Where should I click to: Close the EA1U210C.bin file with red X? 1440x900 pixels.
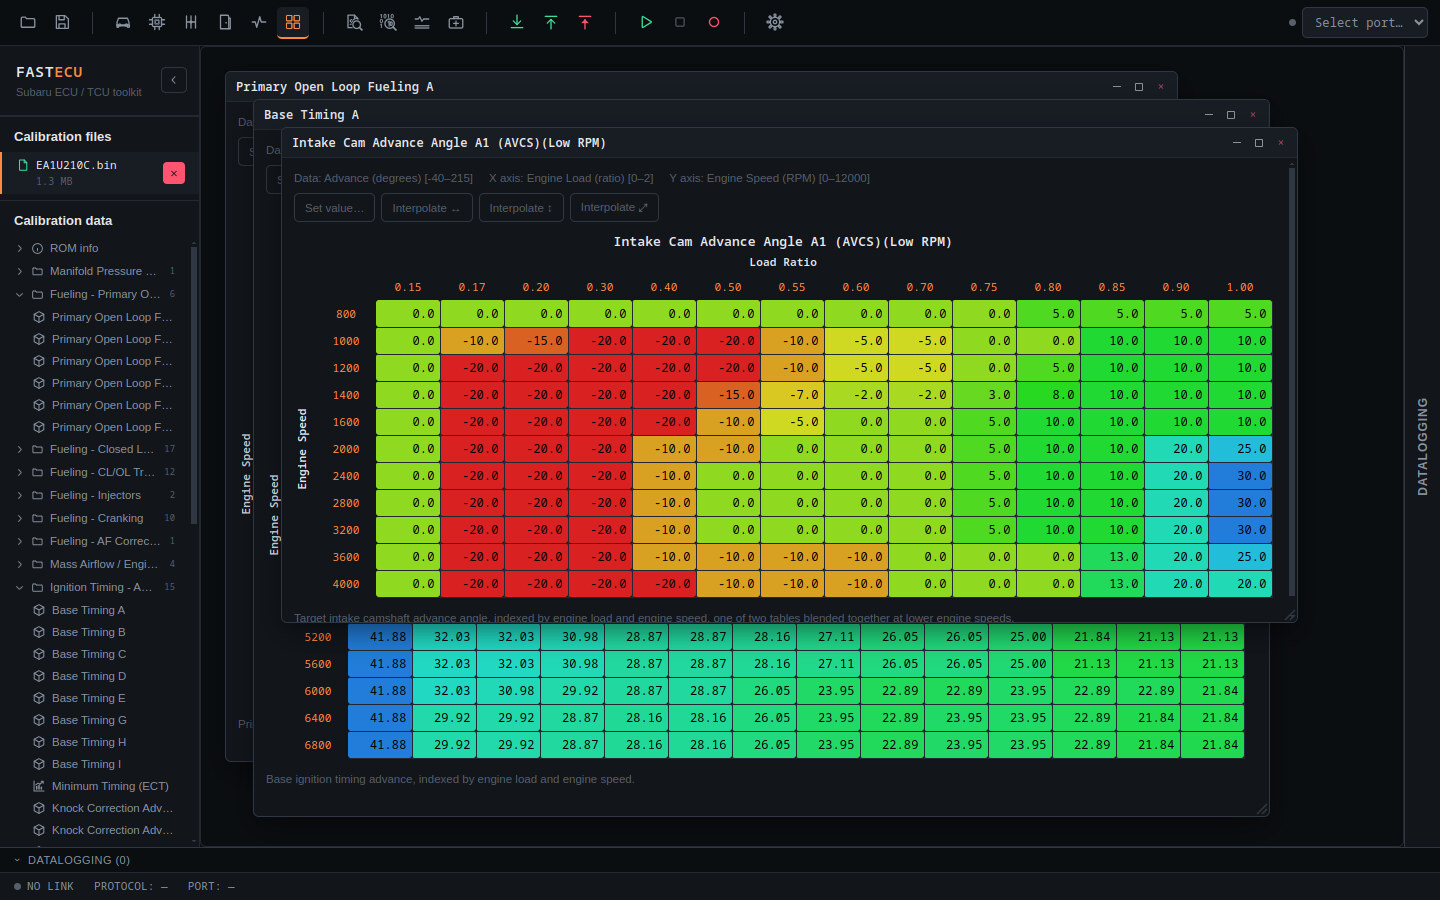(x=174, y=173)
